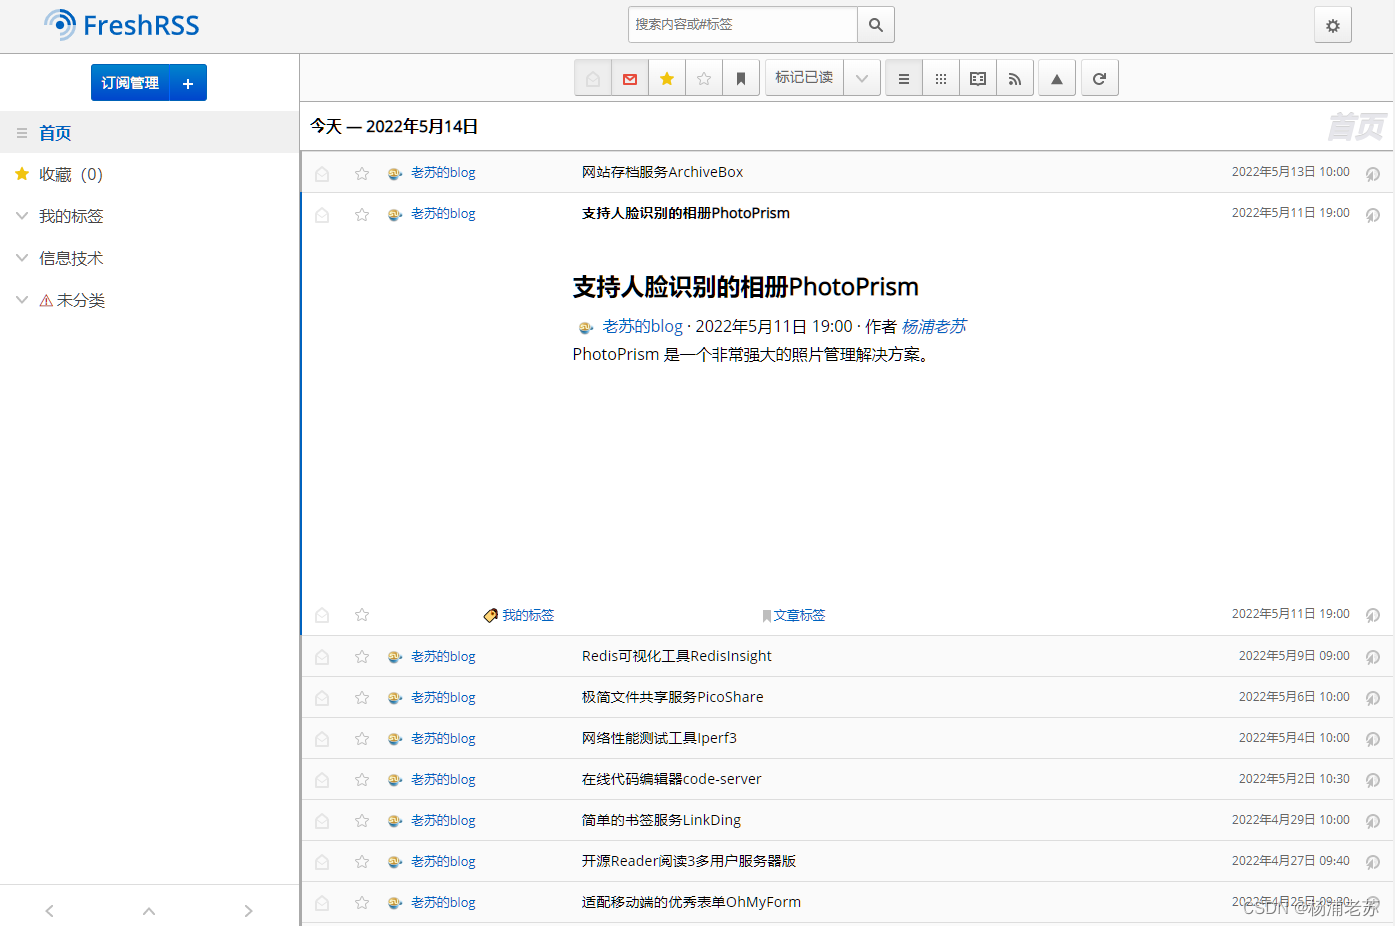This screenshot has width=1395, height=926.
Task: Open 极简文件共享服务PicoShare article
Action: click(x=672, y=697)
